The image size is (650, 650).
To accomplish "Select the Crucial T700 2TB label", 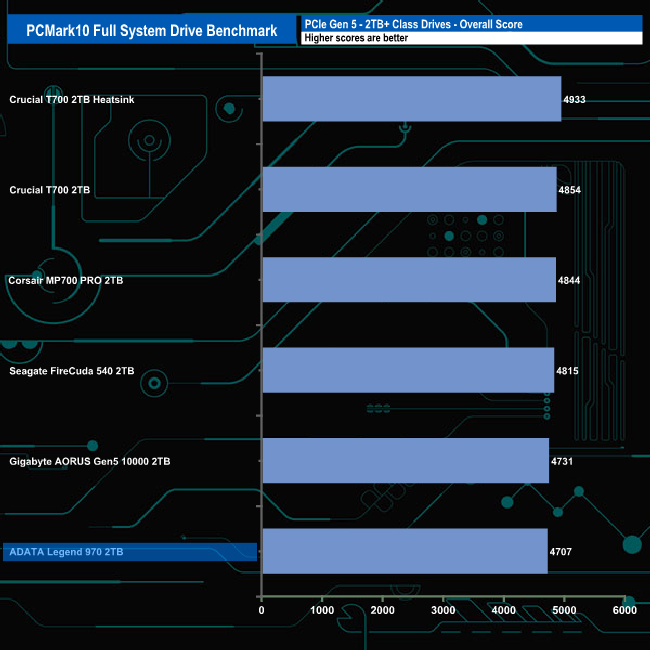I will click(50, 190).
